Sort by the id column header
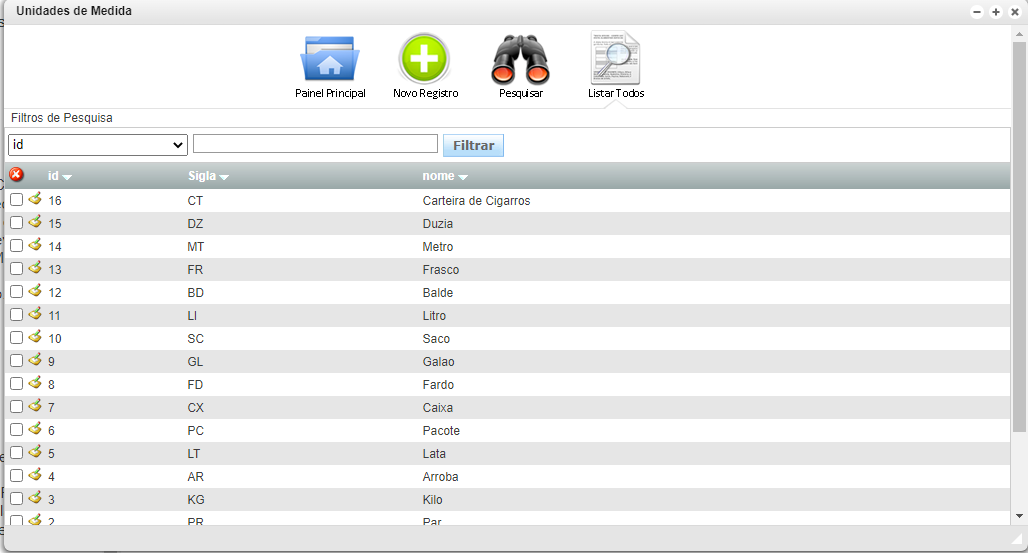1028x557 pixels. (59, 176)
